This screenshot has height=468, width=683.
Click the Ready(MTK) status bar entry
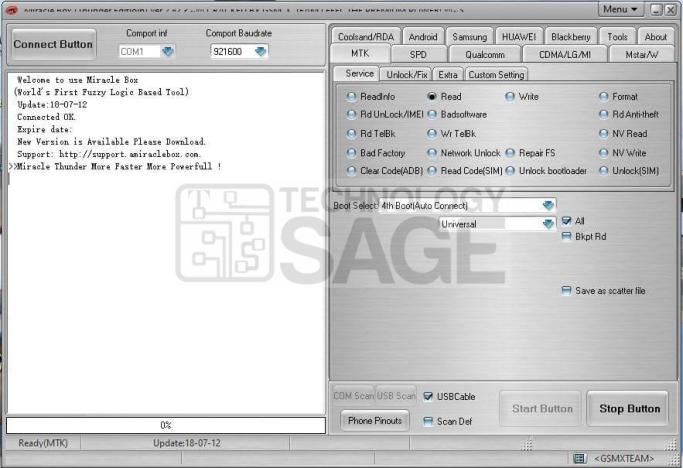pos(43,443)
